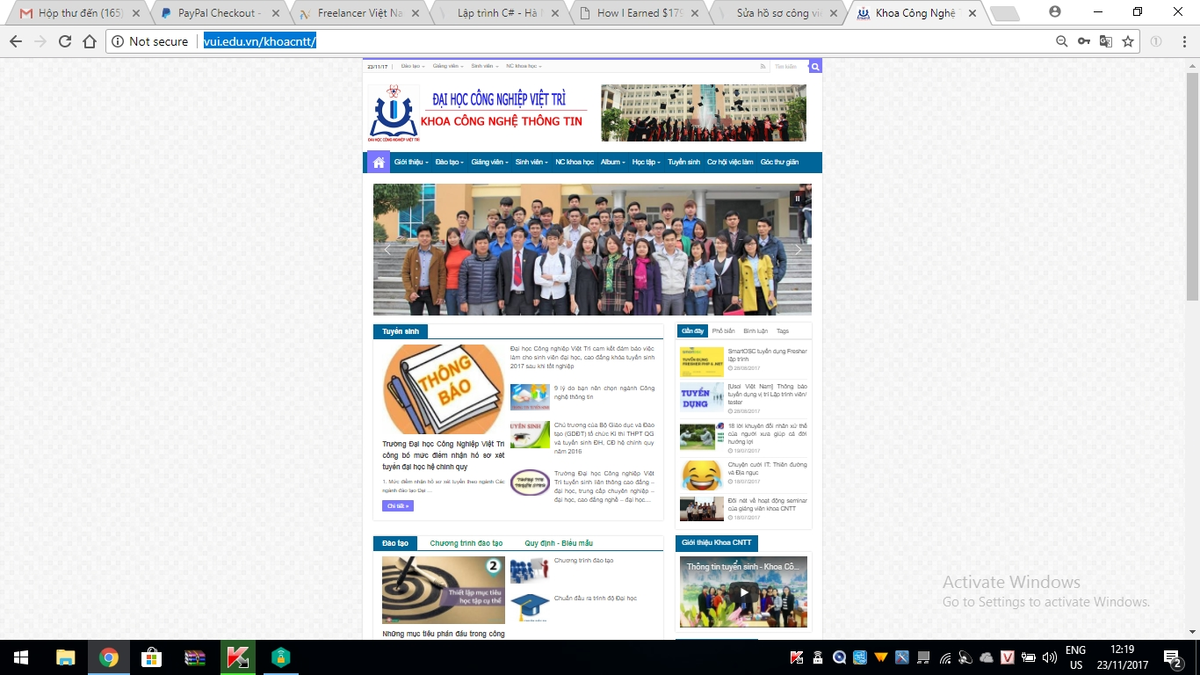Screen dimensions: 1200x675
Task: Switch to the Tags tab
Action: coord(782,331)
